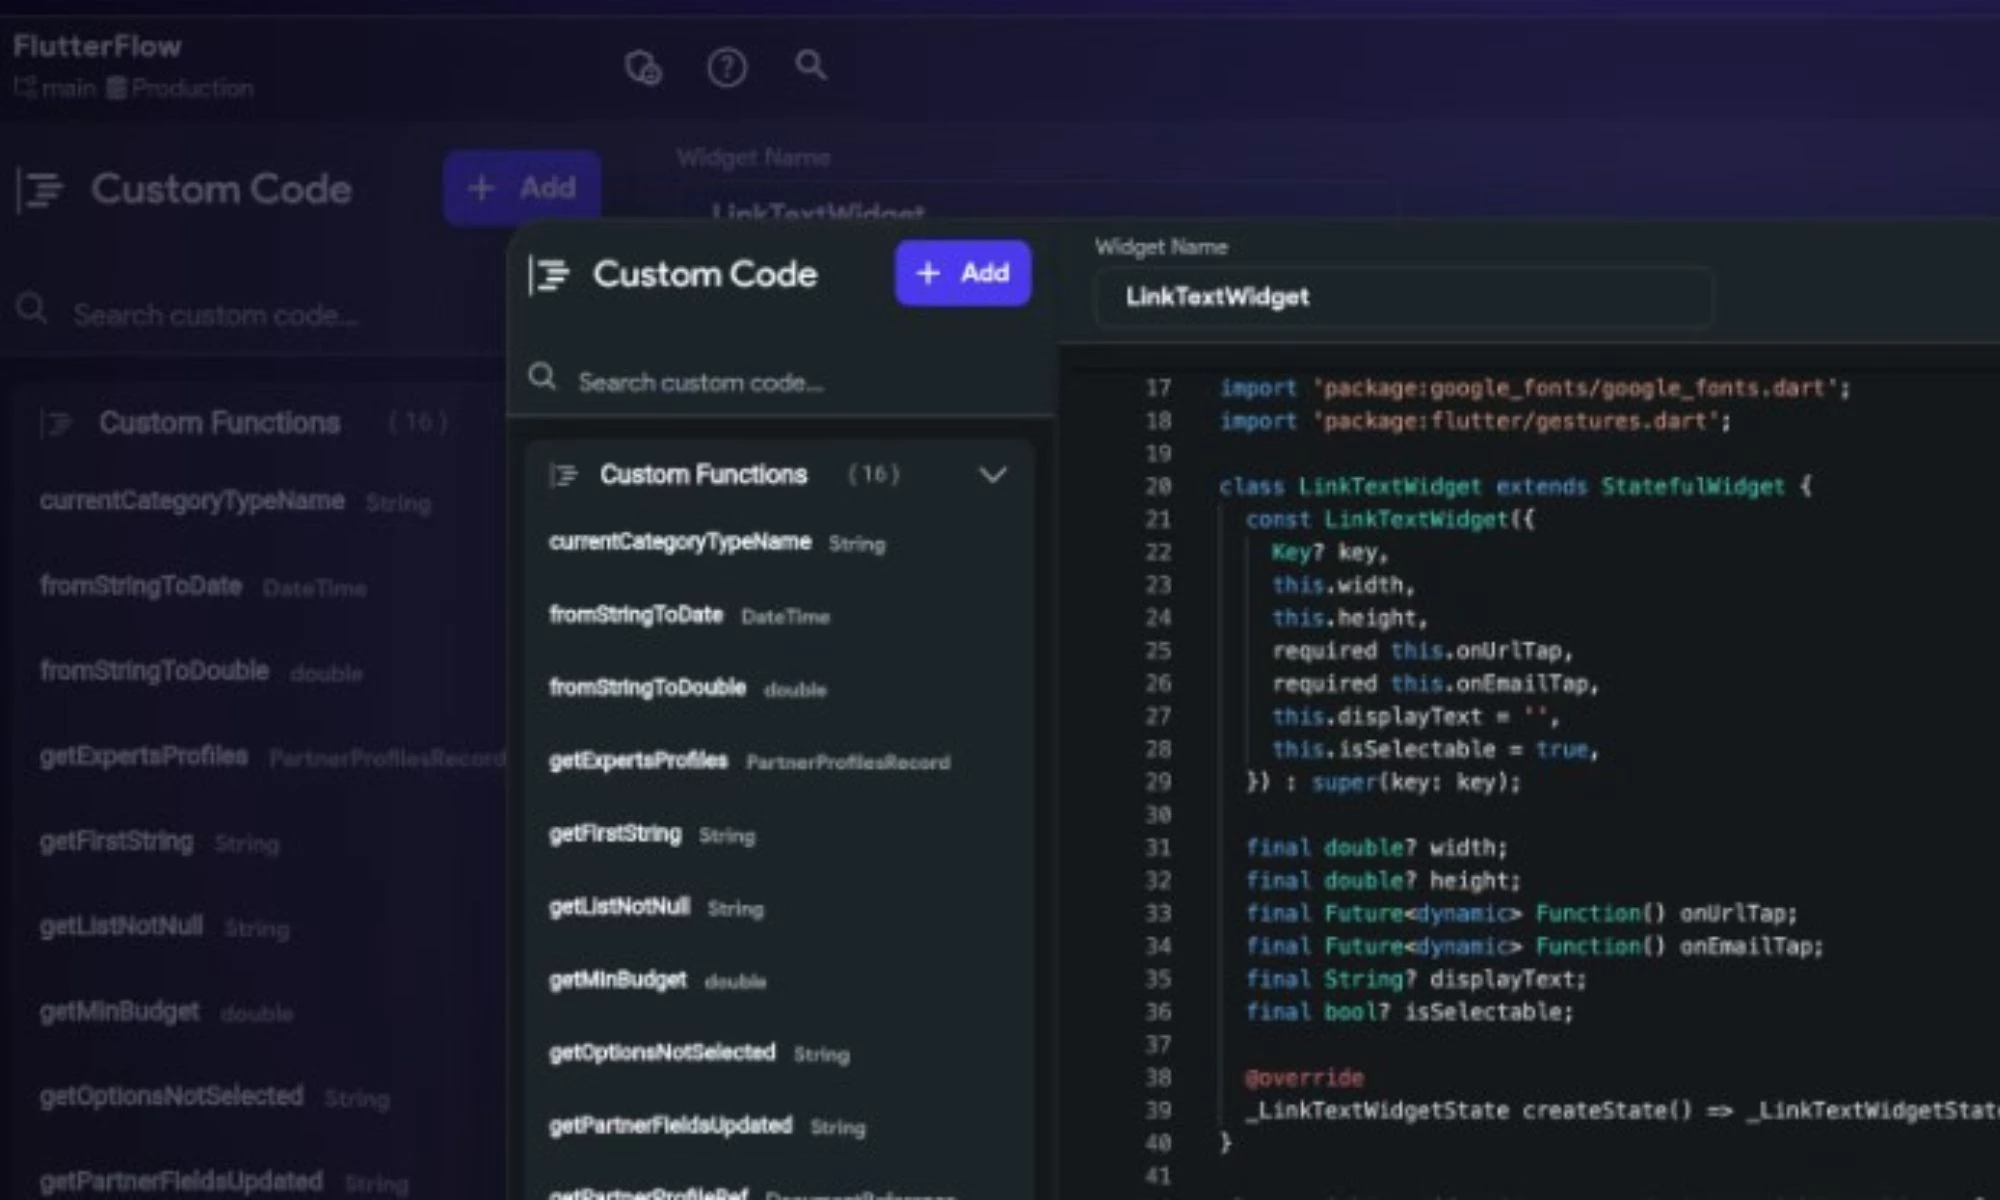Focus the background Search custom code field

(x=215, y=315)
